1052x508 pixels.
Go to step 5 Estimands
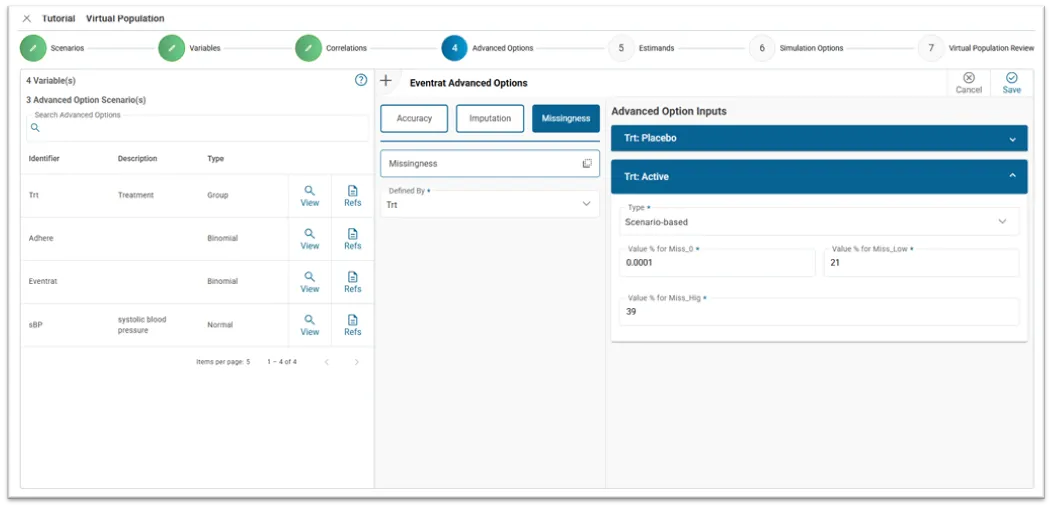[621, 48]
